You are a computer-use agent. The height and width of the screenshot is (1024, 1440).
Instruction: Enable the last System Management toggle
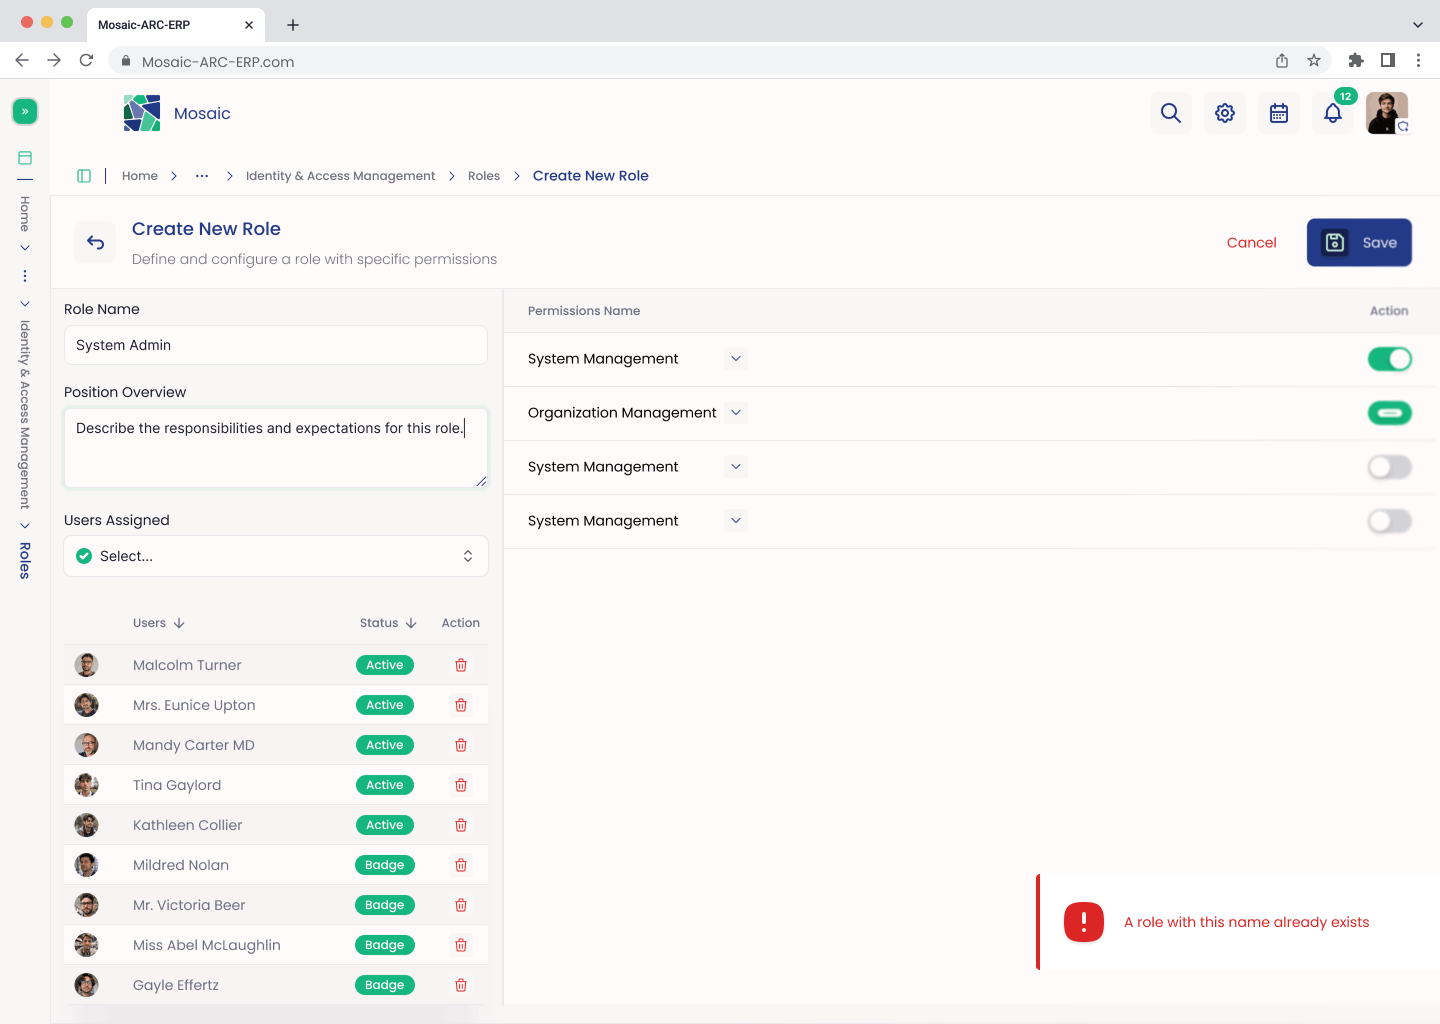[x=1390, y=521]
